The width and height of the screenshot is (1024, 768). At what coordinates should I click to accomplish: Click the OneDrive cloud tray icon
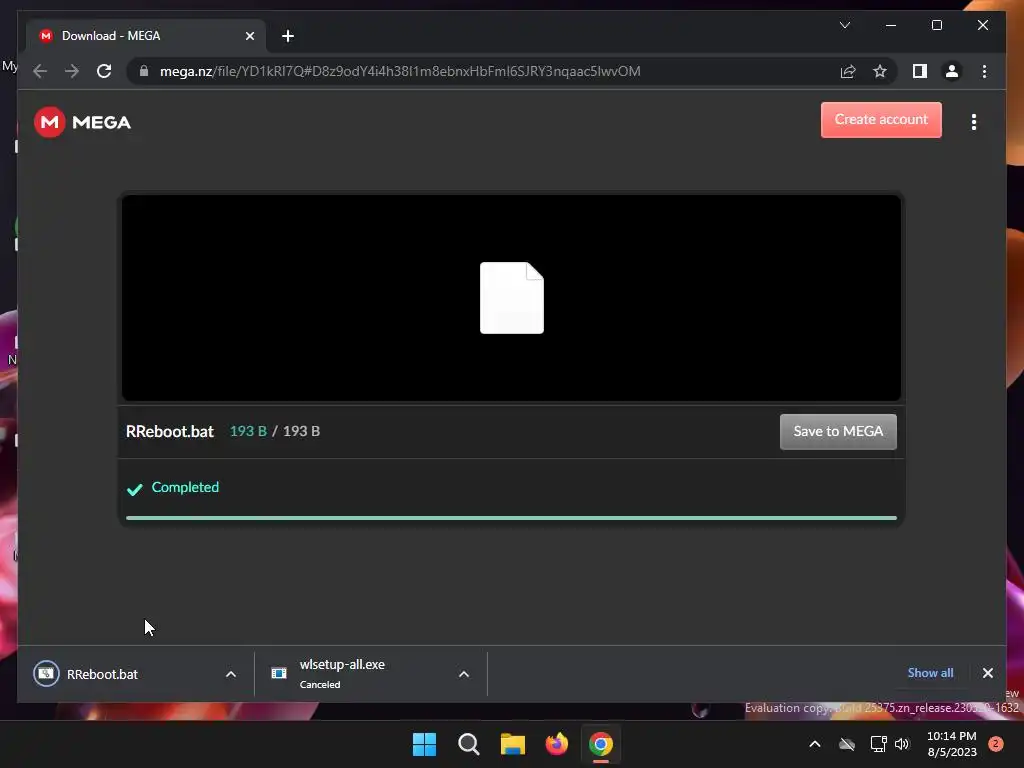847,744
